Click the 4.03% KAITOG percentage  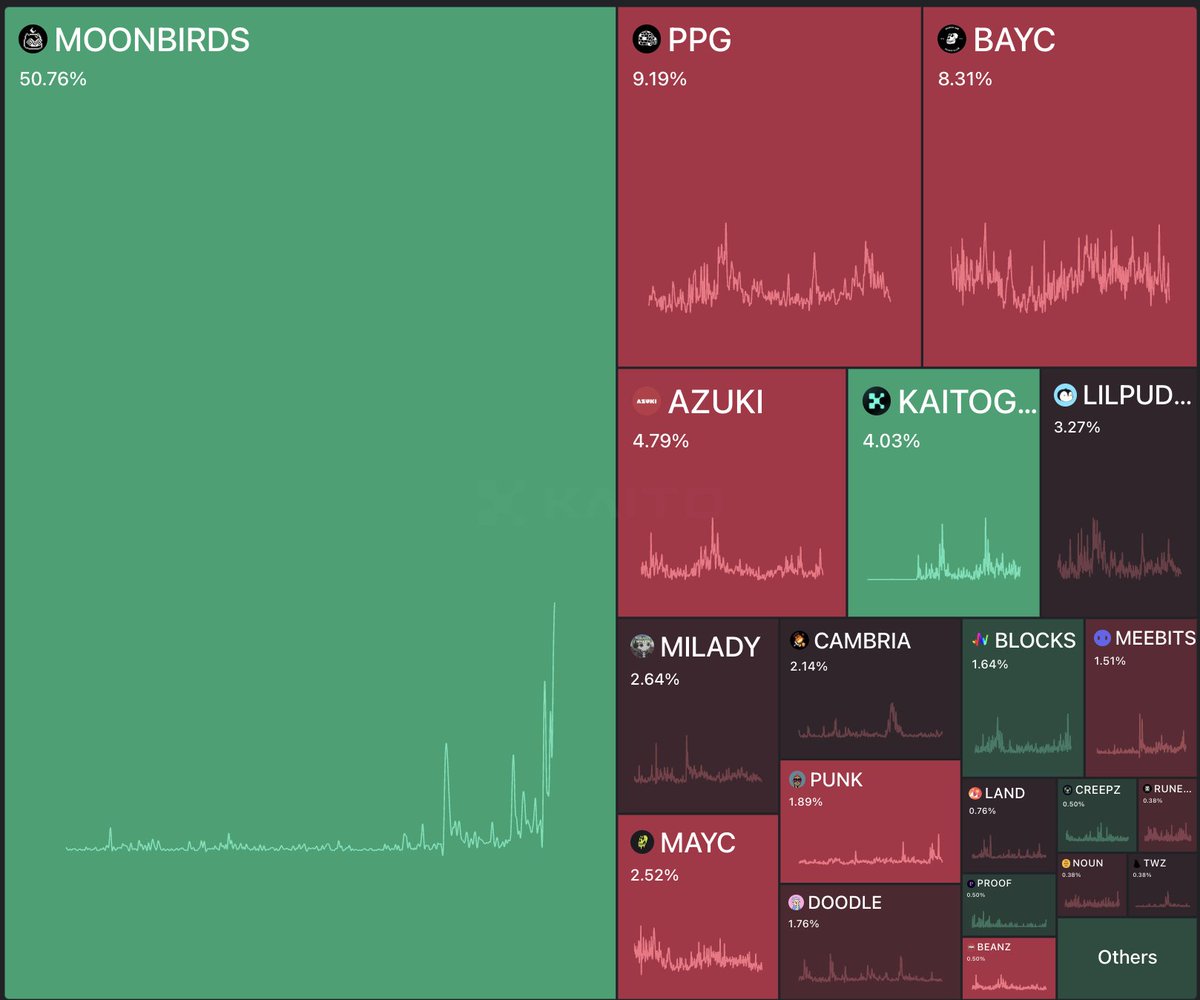pyautogui.click(x=891, y=440)
